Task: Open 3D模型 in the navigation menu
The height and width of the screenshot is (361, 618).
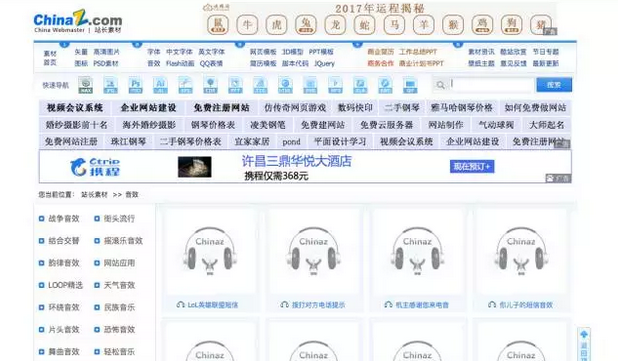Action: 292,52
